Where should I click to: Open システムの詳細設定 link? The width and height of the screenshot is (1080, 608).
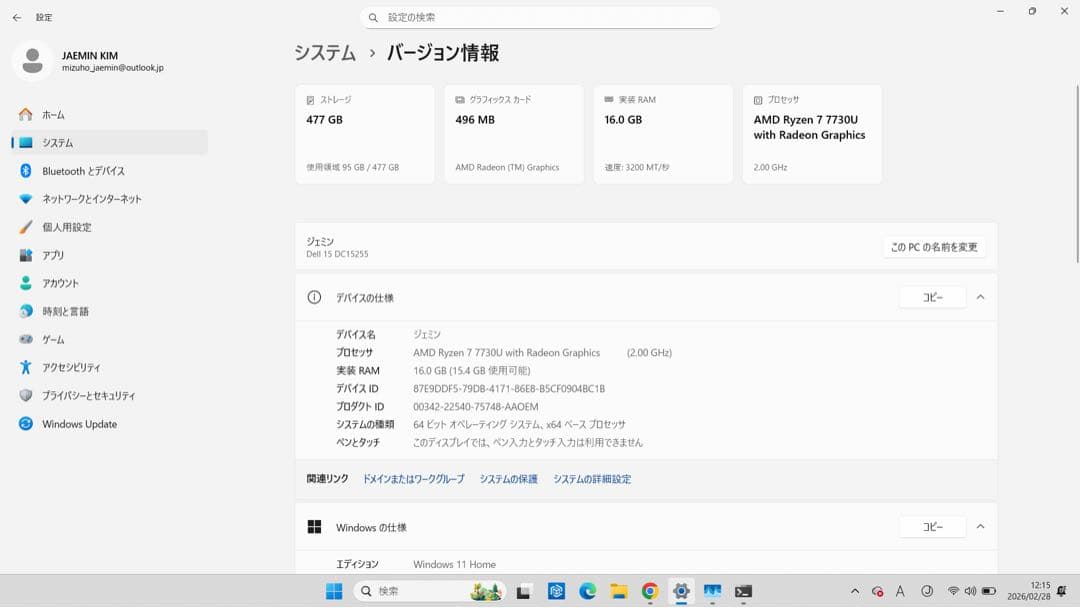(x=592, y=479)
